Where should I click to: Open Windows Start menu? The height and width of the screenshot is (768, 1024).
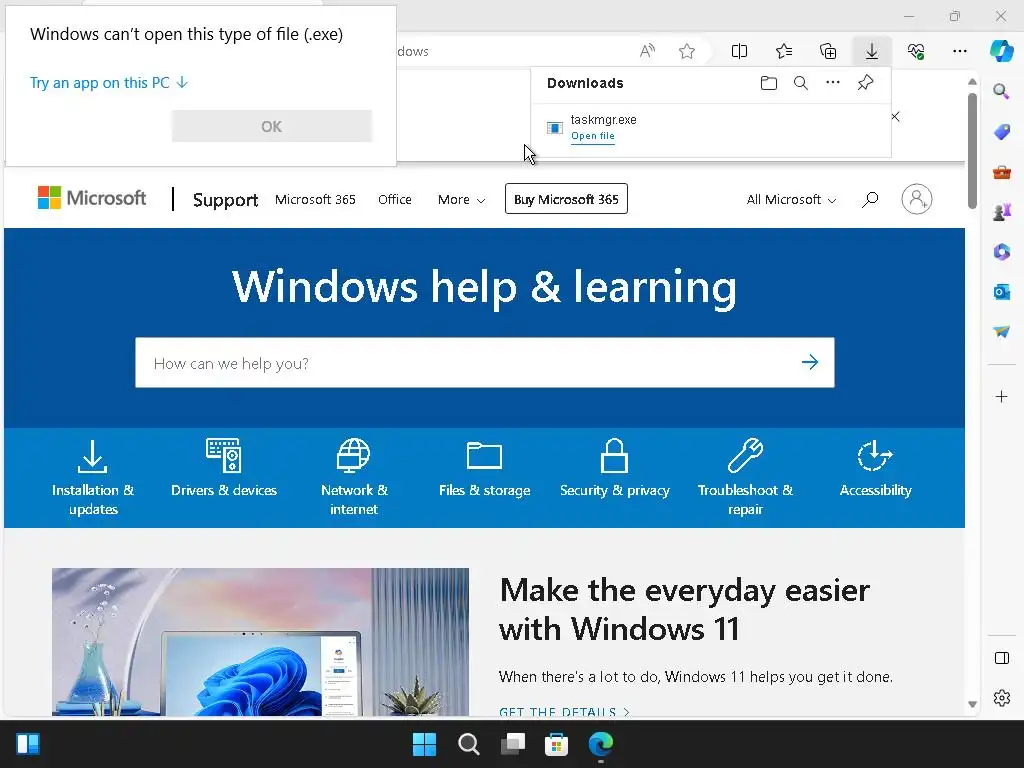pyautogui.click(x=424, y=744)
